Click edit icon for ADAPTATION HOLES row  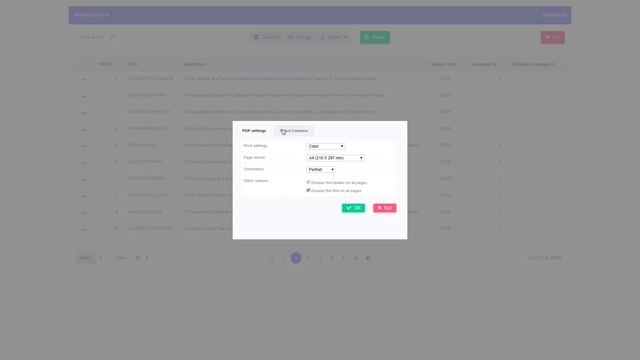pos(84,112)
